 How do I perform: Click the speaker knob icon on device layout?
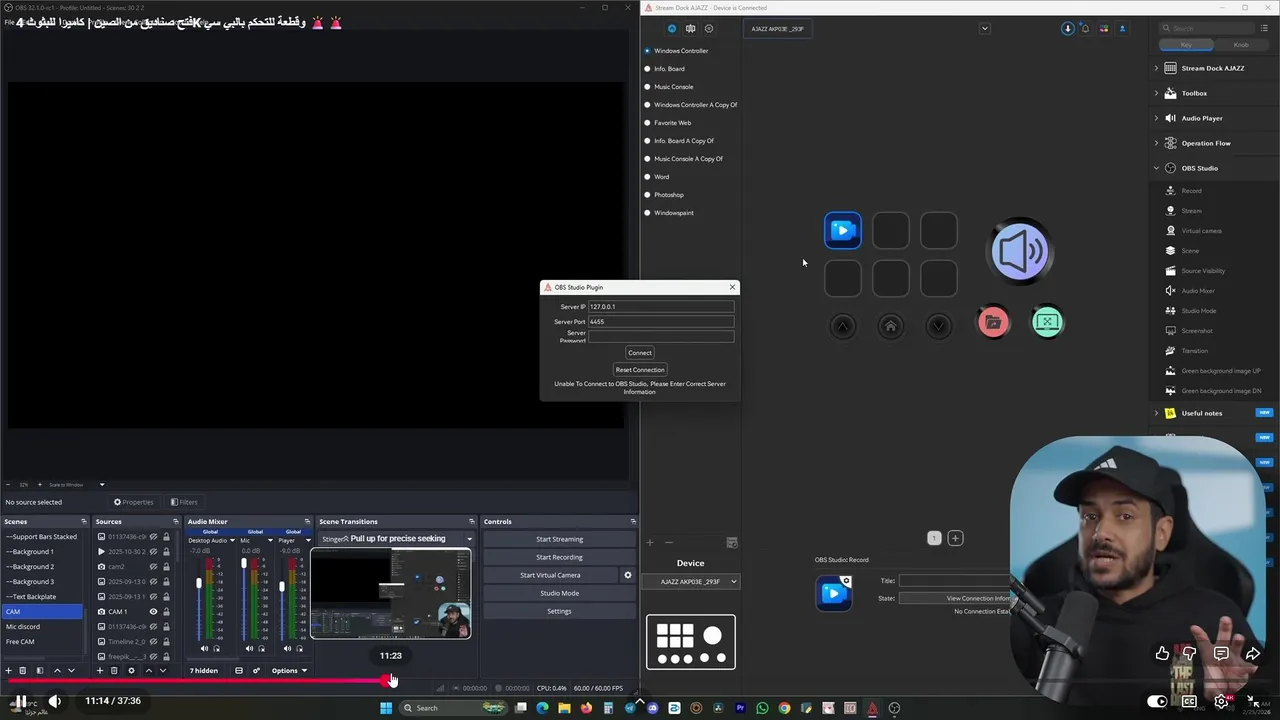1019,250
